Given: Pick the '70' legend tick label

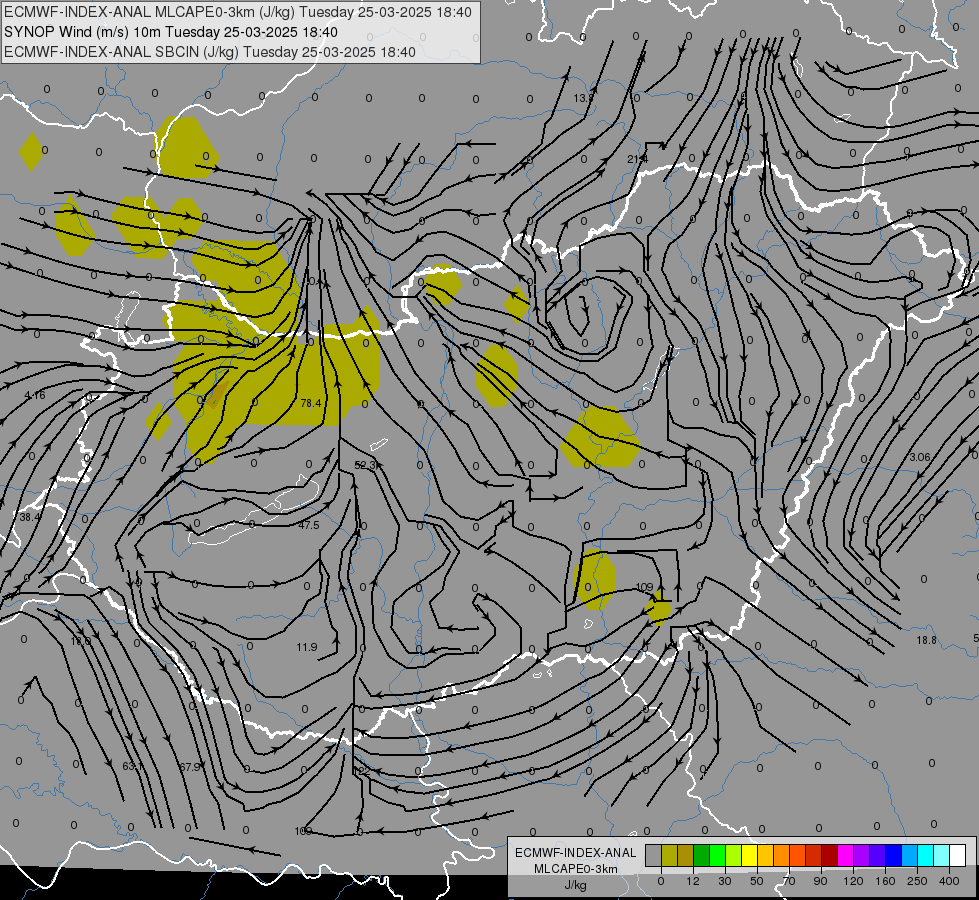Looking at the screenshot, I should pyautogui.click(x=789, y=881).
